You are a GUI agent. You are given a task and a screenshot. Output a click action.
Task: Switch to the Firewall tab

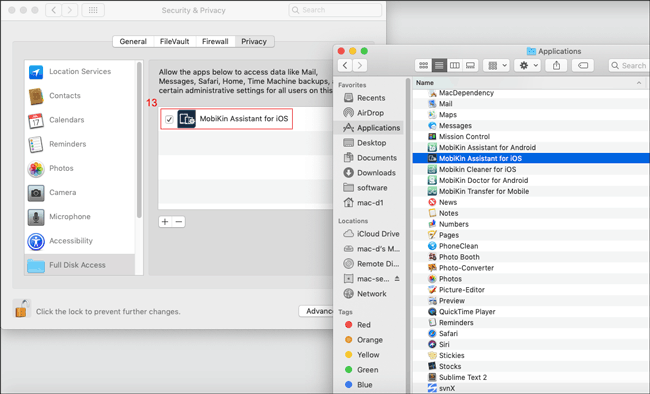[215, 41]
